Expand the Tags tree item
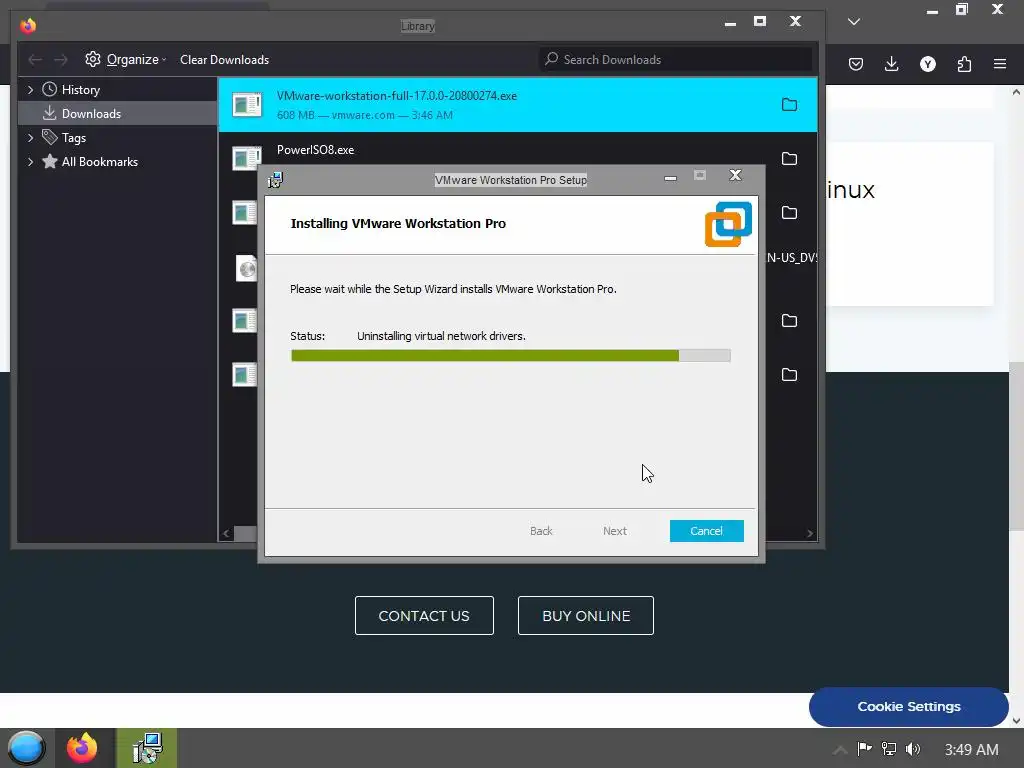Screen dimensions: 1024x768 pos(30,138)
